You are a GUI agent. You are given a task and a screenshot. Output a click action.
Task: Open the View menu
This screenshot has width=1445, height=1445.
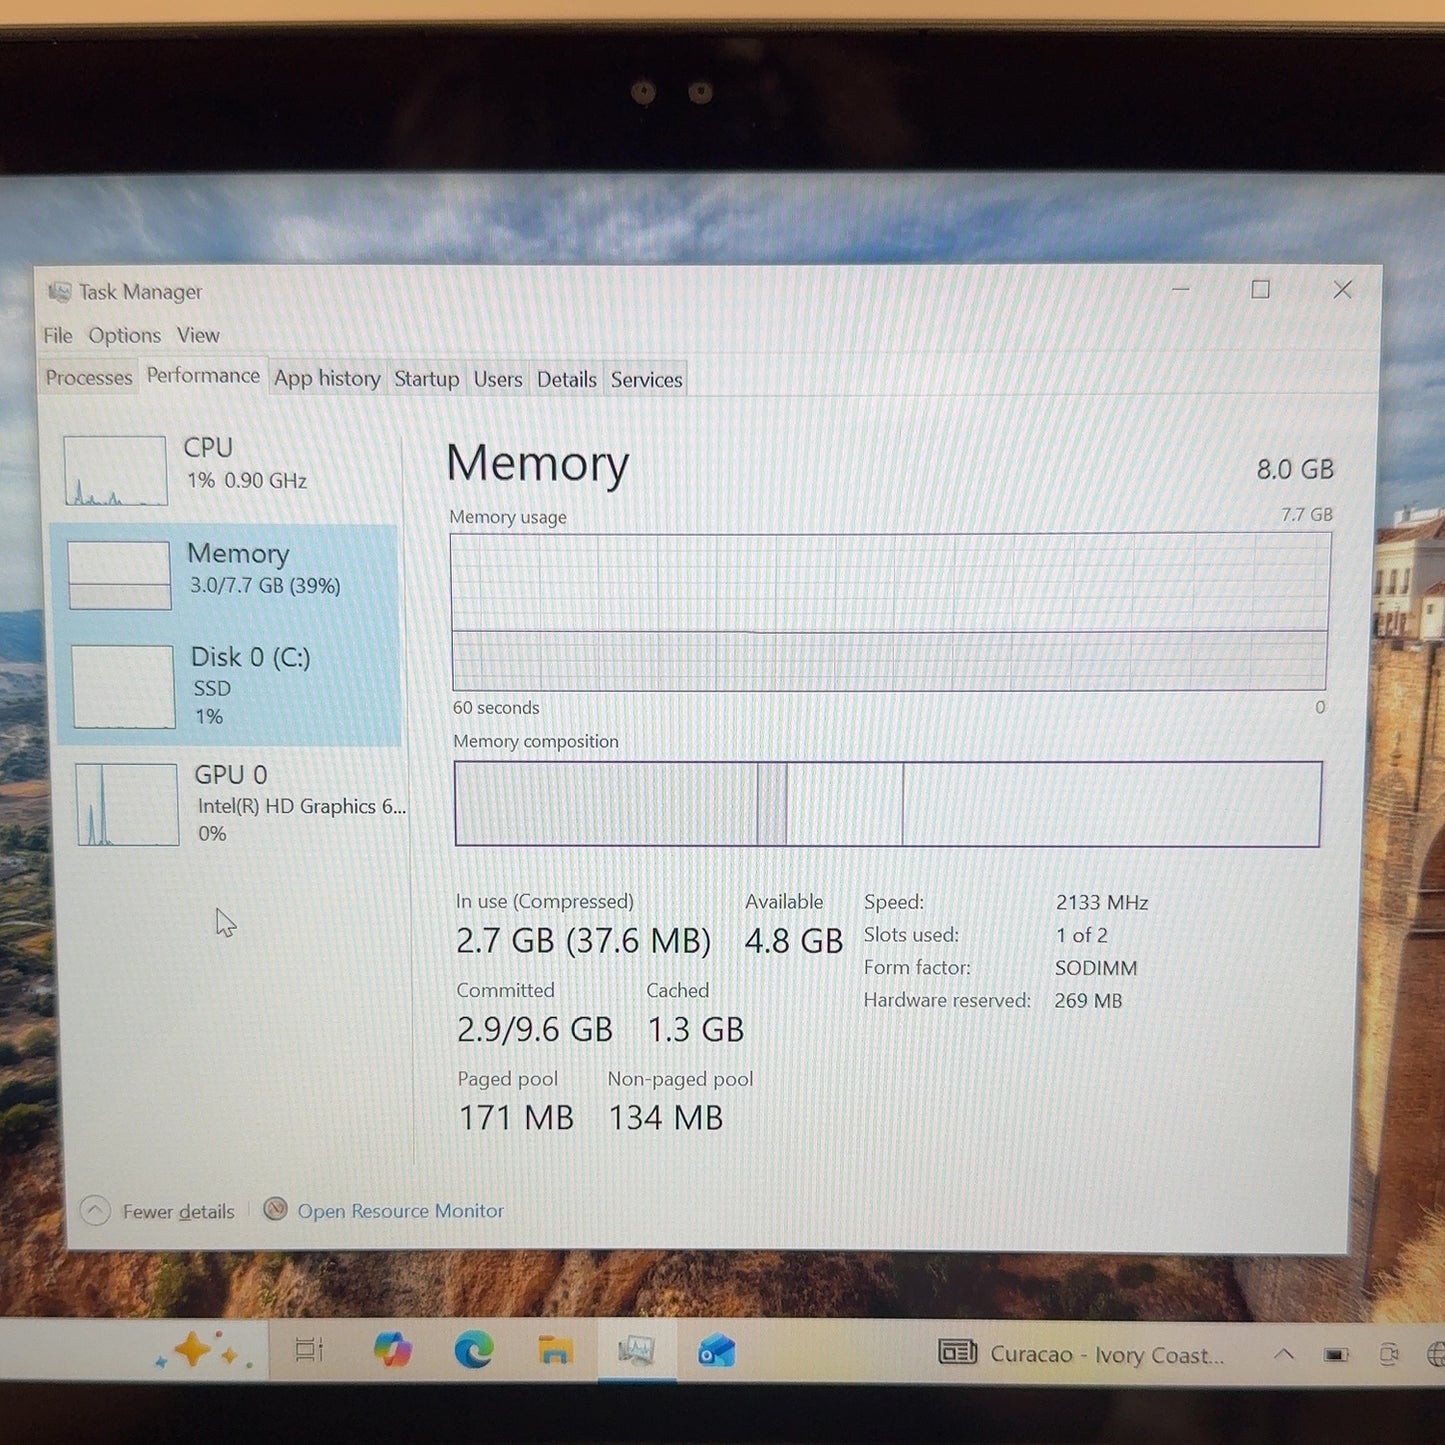198,335
